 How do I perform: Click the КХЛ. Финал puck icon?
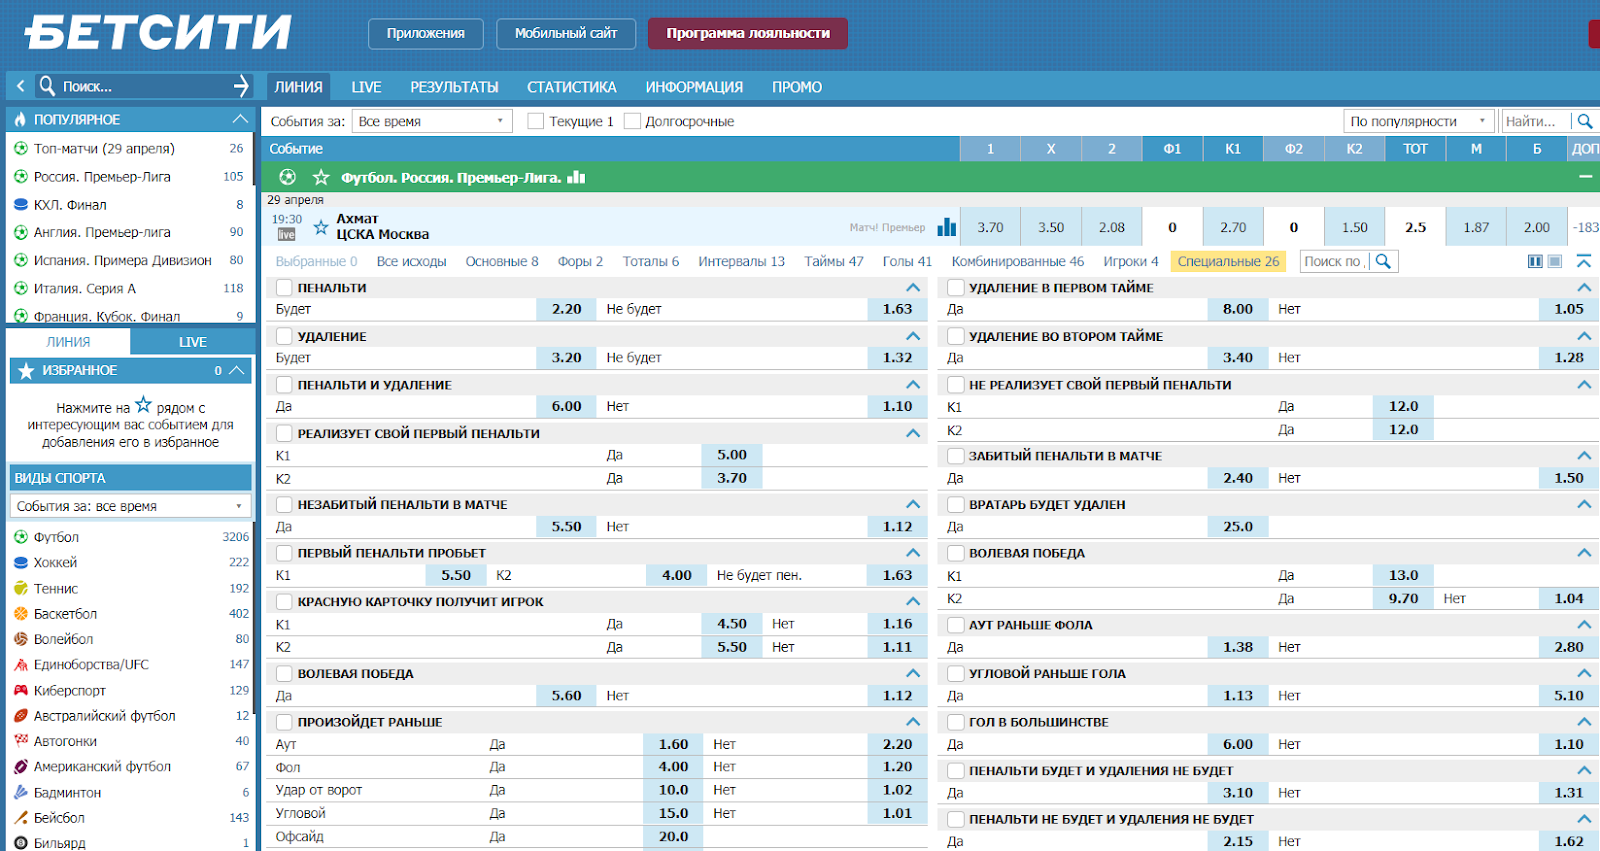21,204
